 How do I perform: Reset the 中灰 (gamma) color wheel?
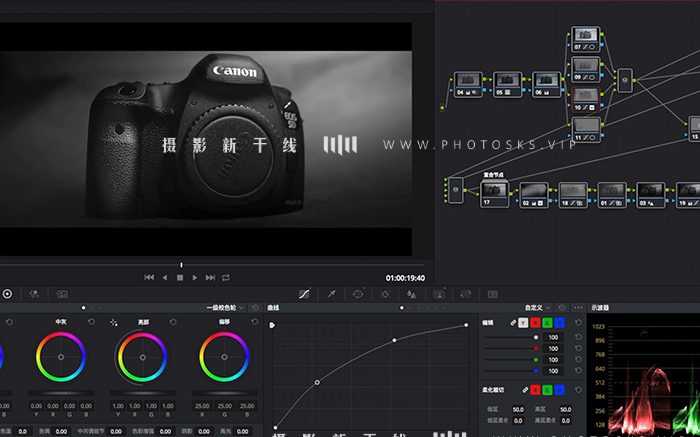click(92, 322)
